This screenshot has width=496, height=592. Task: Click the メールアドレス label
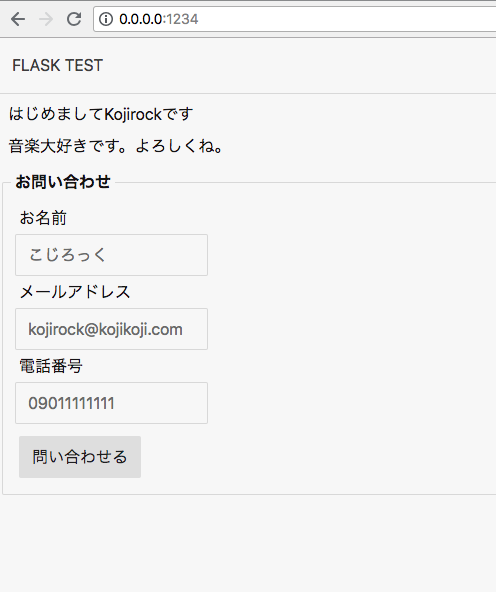coord(75,292)
